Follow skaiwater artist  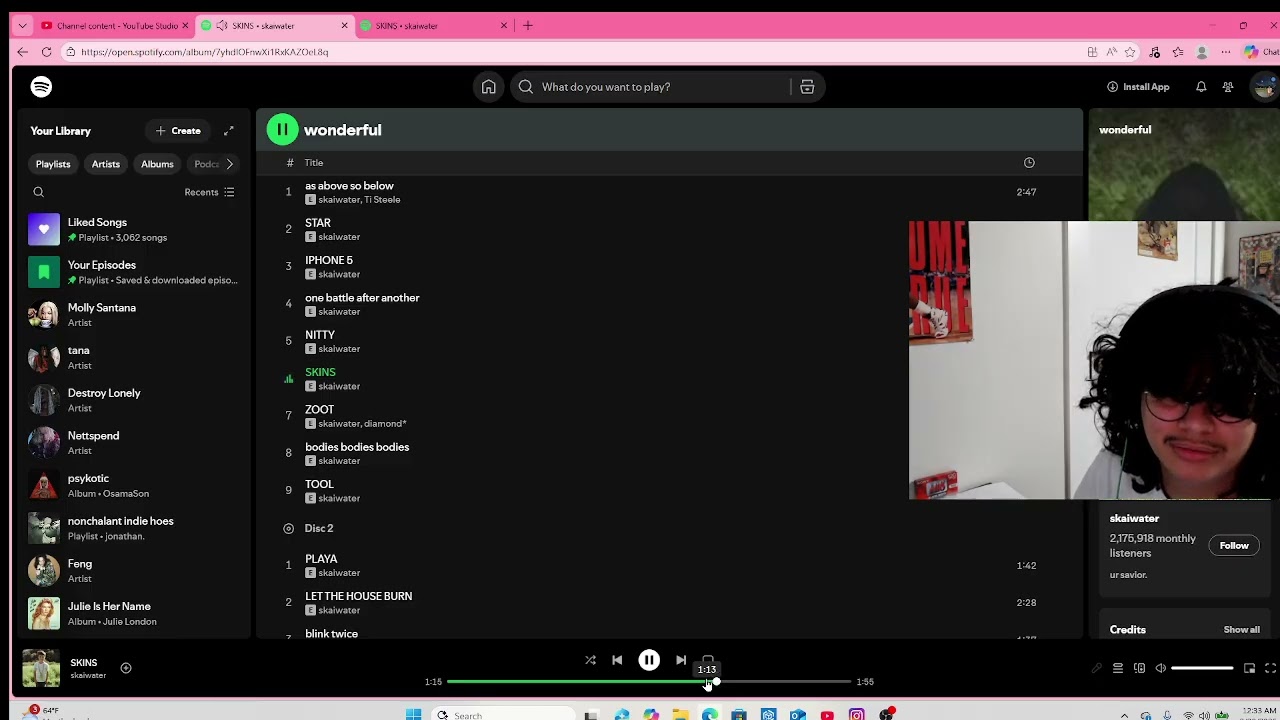point(1234,546)
